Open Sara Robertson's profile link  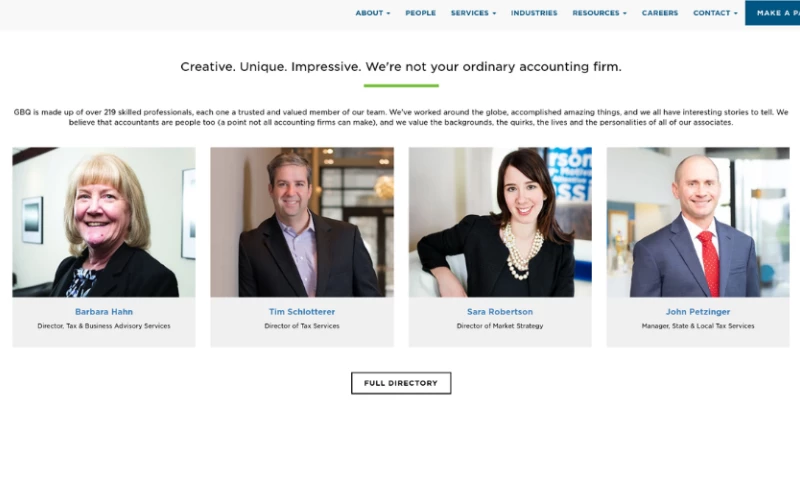pyautogui.click(x=500, y=312)
